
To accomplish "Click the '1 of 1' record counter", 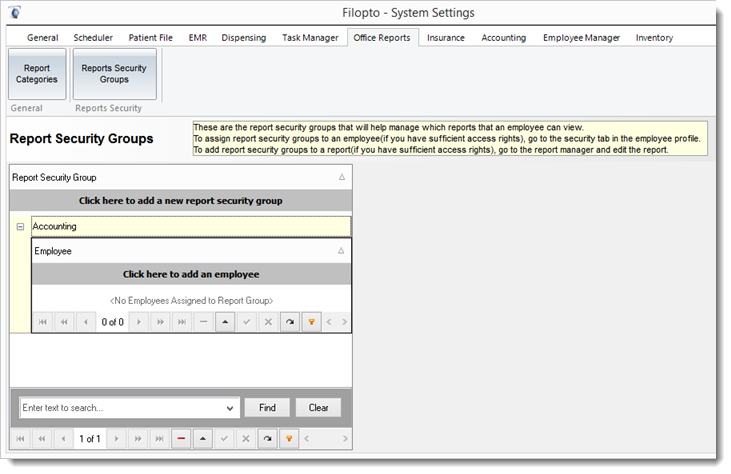I will click(90, 439).
